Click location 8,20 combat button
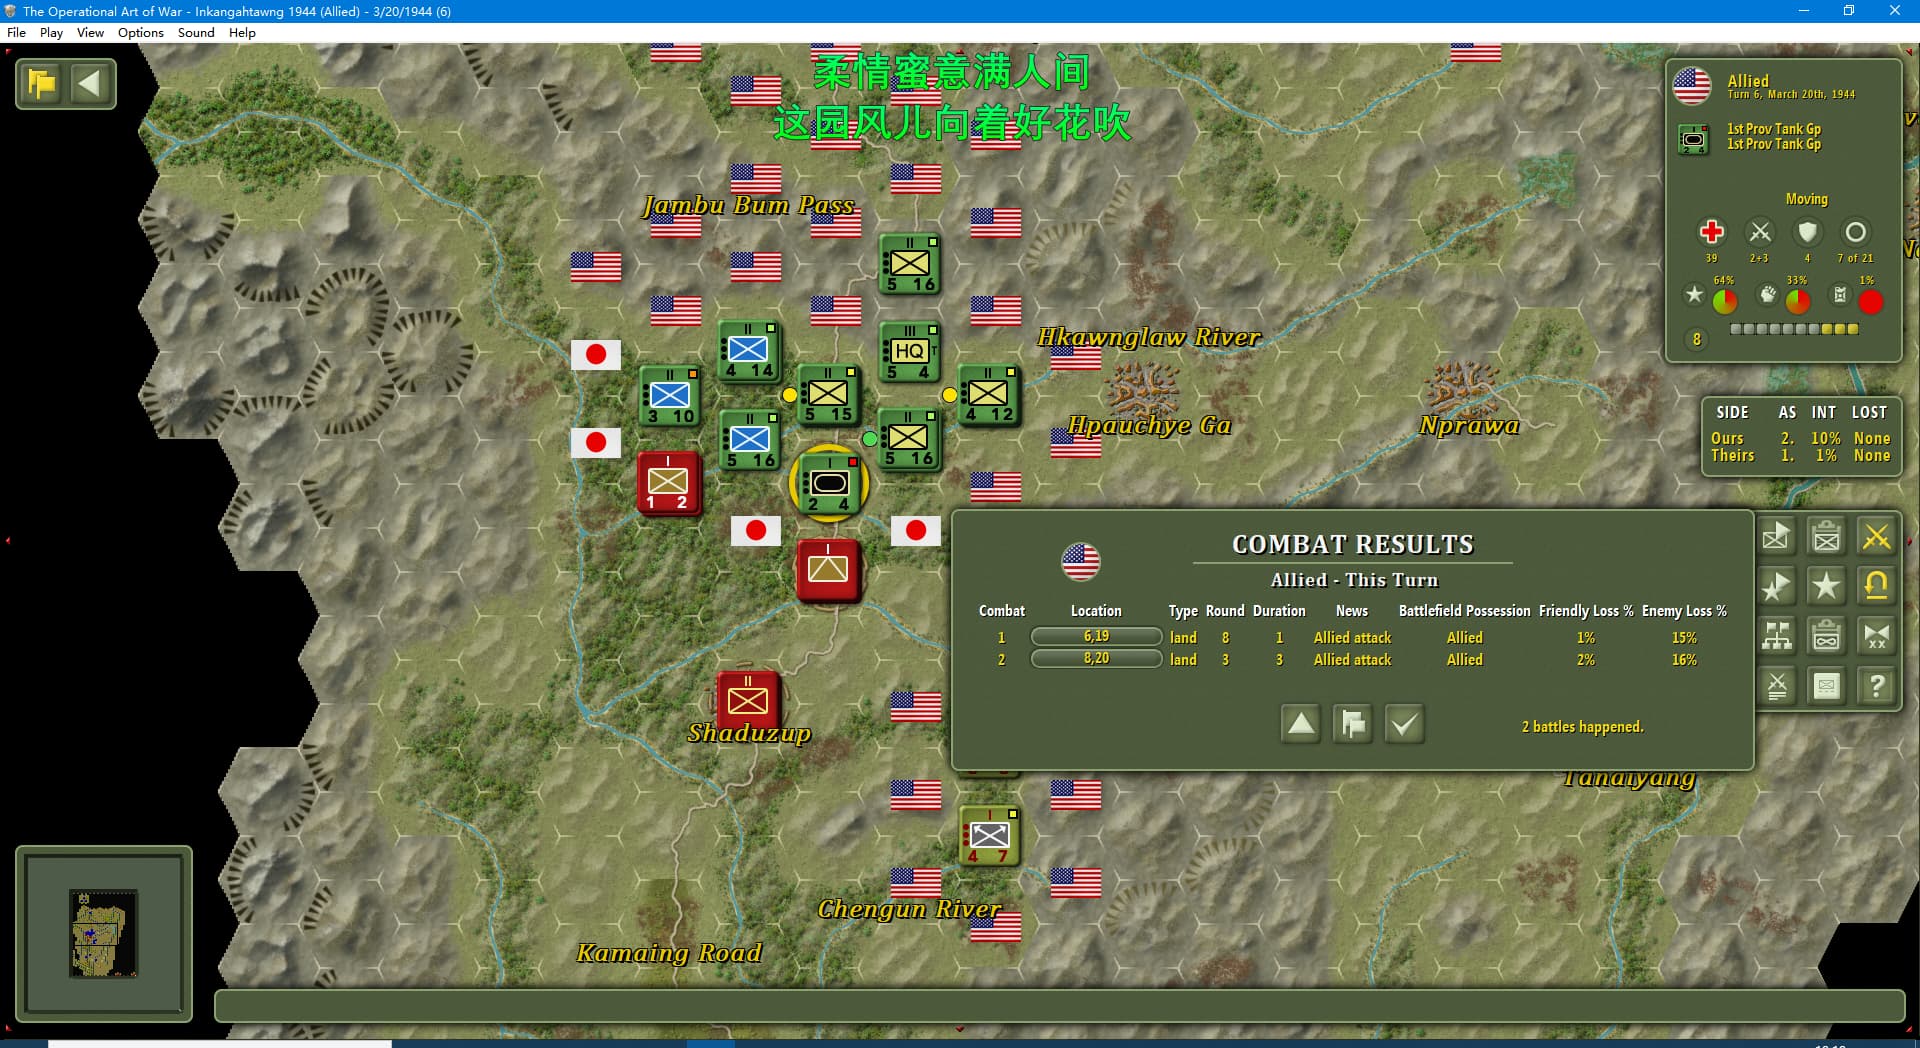Viewport: 1920px width, 1048px height. point(1096,658)
